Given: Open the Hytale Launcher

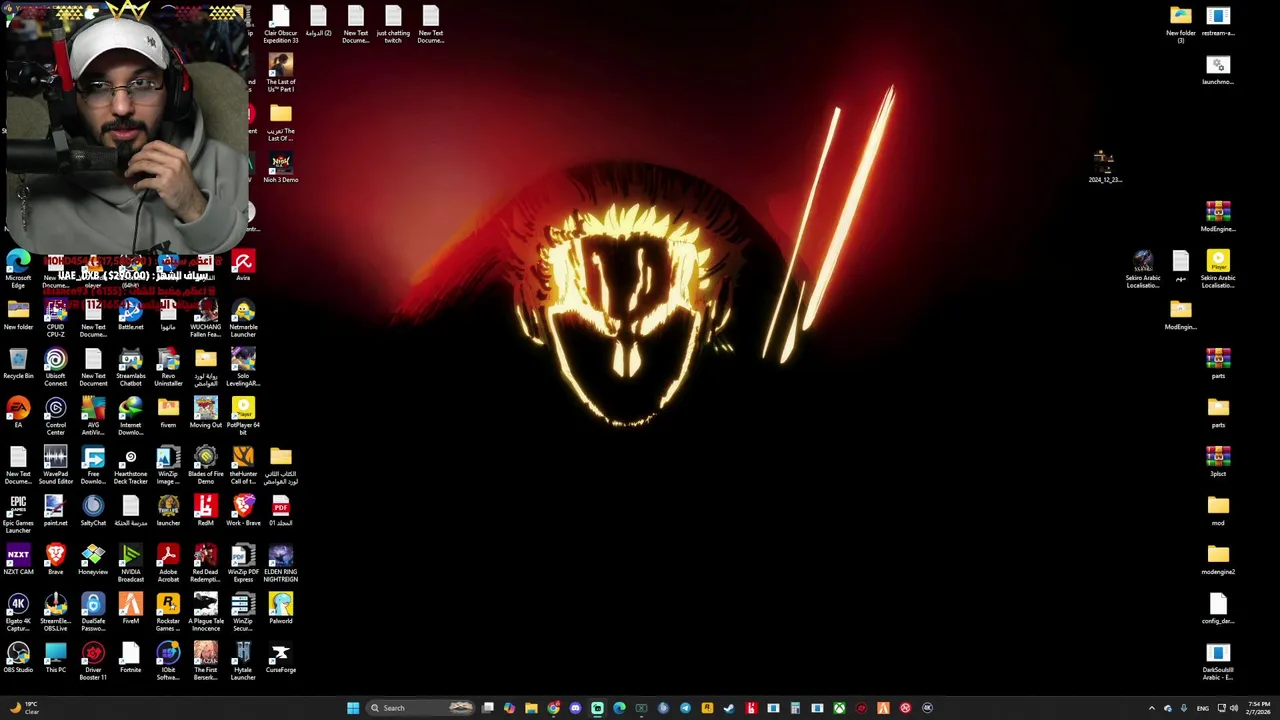Looking at the screenshot, I should point(243,662).
